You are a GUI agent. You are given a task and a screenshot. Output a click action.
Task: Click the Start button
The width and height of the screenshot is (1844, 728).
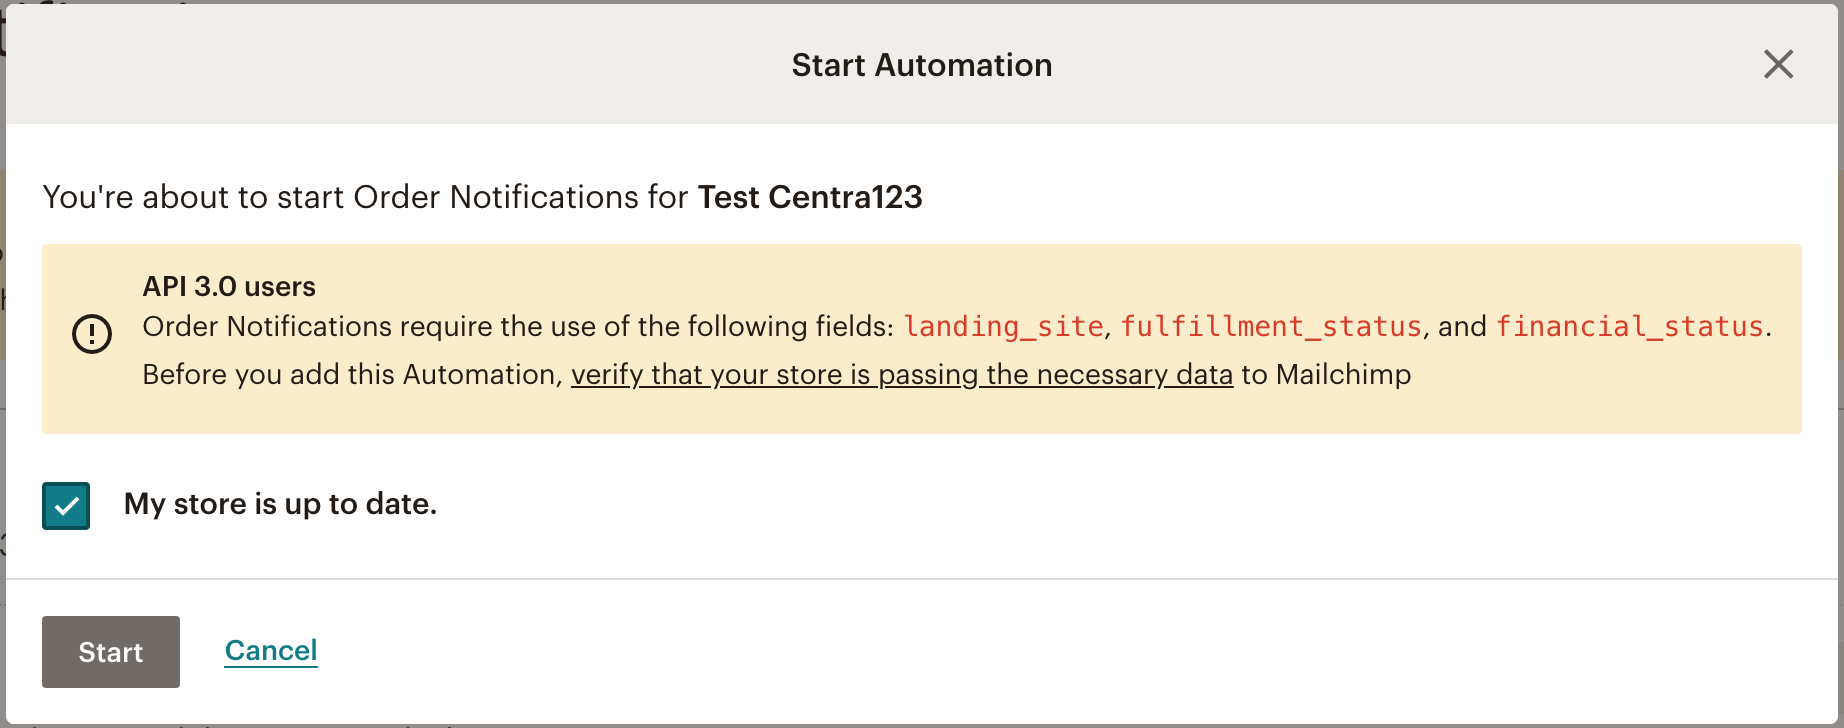[x=110, y=652]
